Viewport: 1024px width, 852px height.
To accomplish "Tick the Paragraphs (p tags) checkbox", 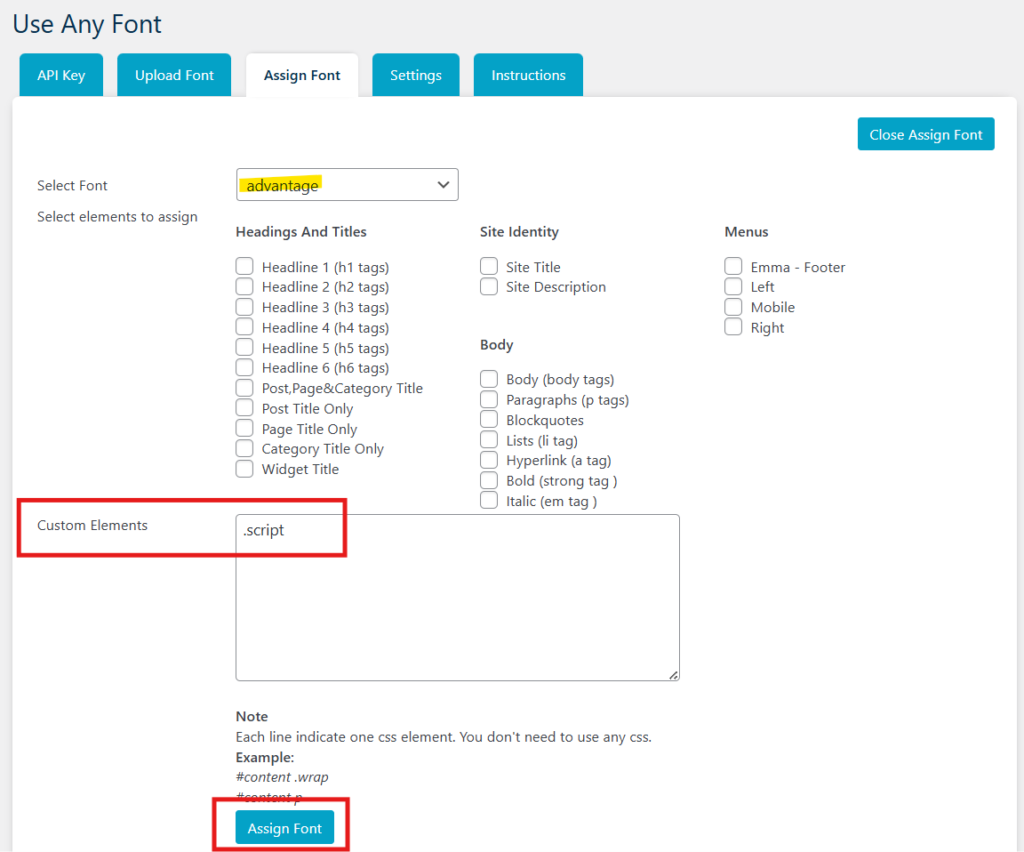I will pyautogui.click(x=489, y=400).
